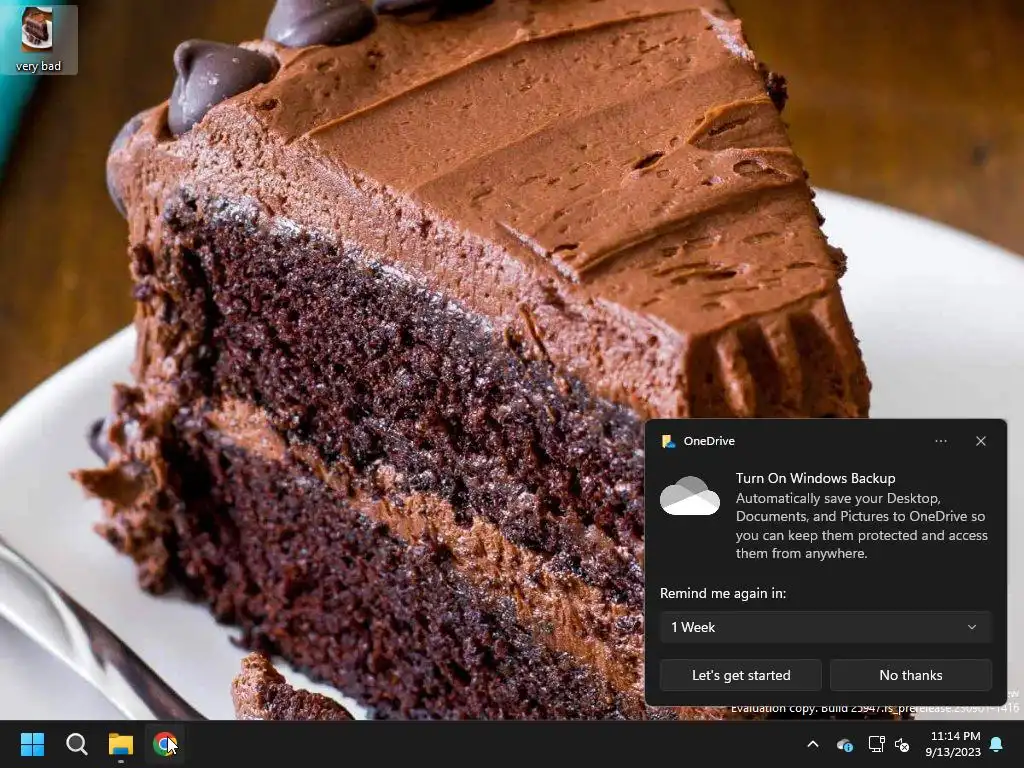Click OneDrive app name in notification header

[709, 441]
